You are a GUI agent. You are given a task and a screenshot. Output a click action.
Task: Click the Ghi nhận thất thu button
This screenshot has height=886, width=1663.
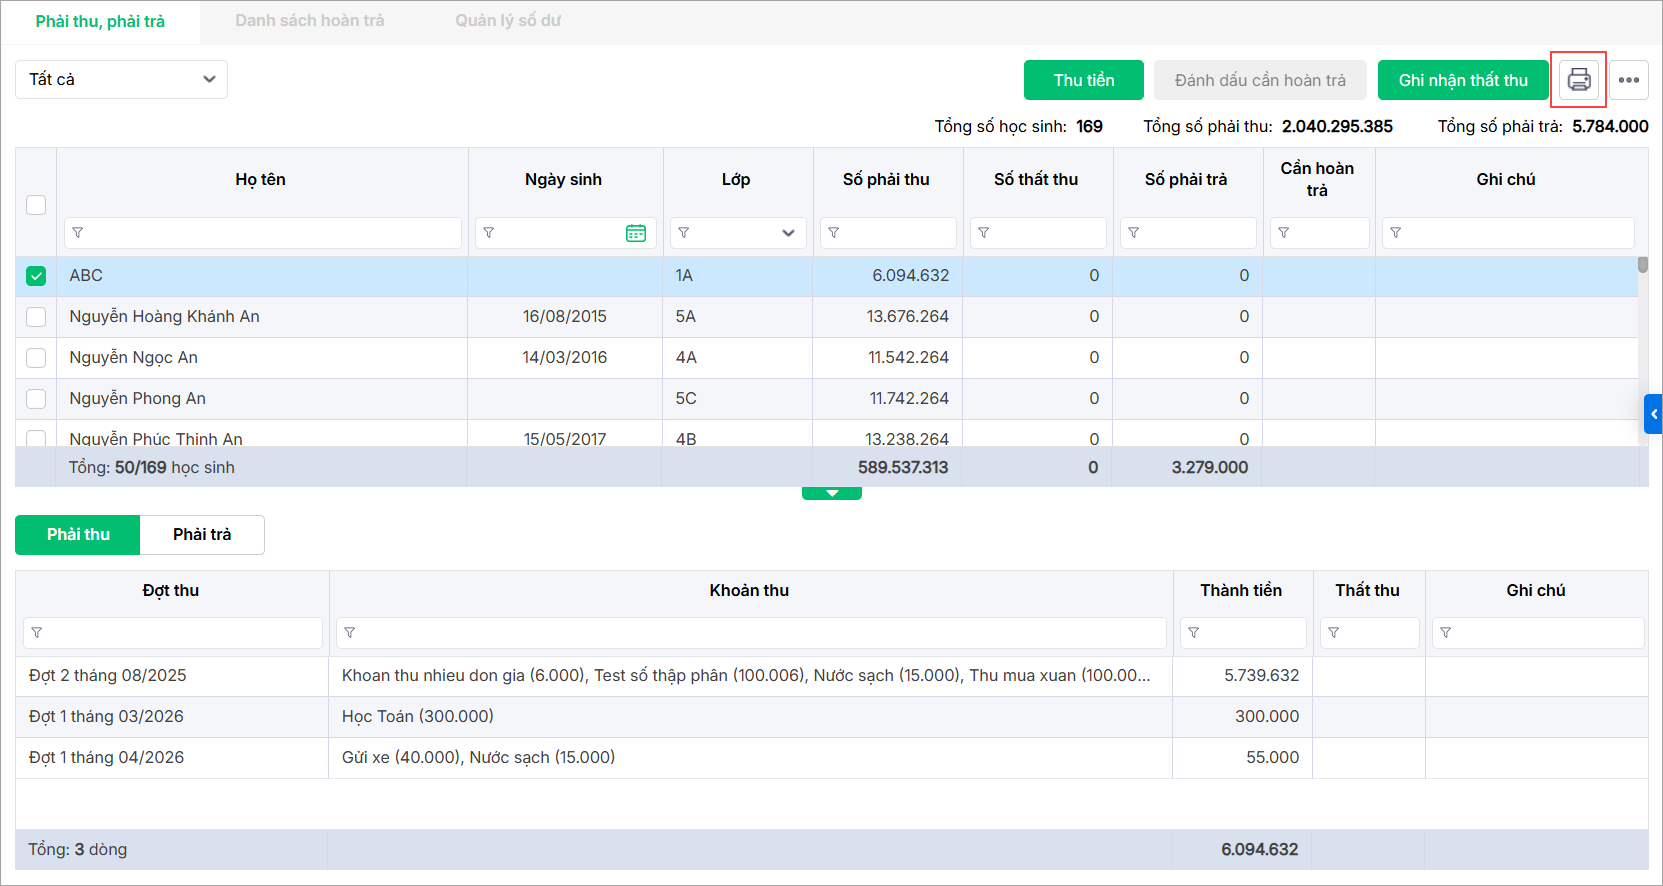[x=1462, y=80]
